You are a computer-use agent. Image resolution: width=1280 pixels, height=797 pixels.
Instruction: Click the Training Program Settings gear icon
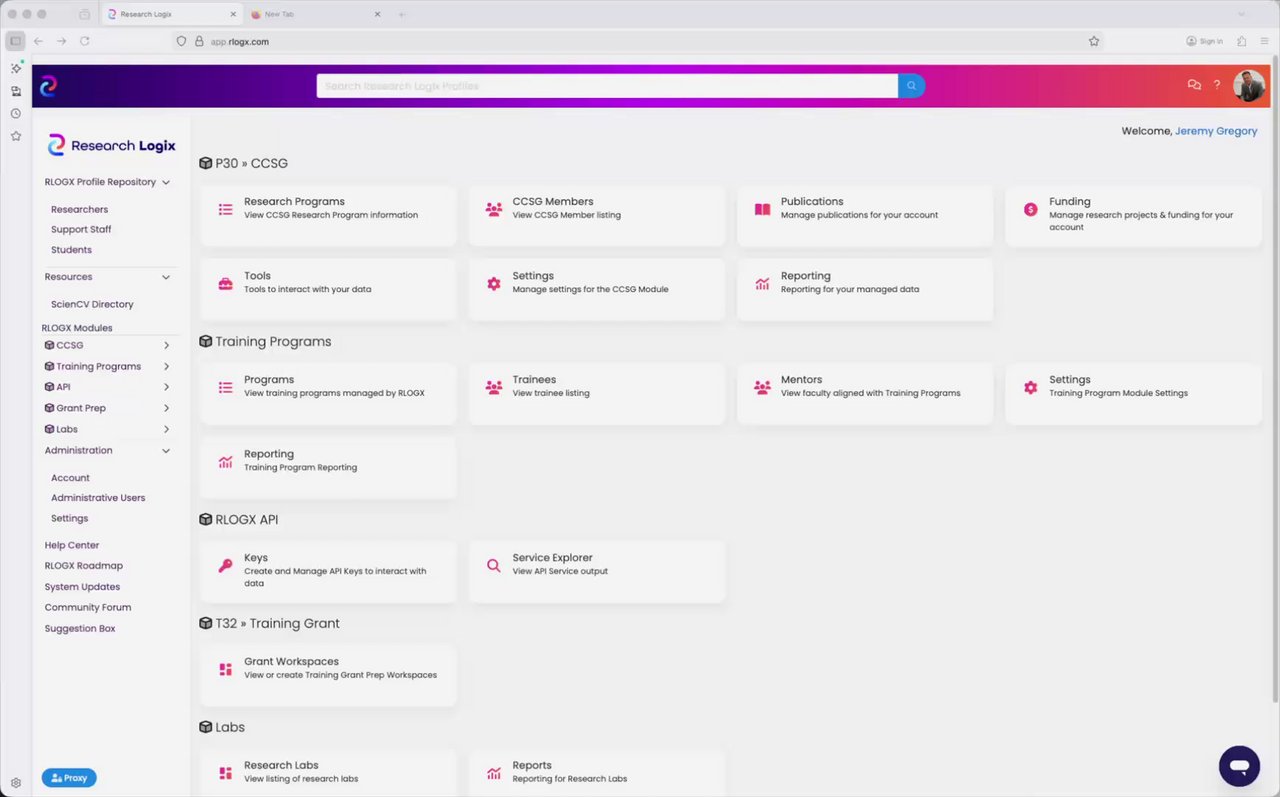(x=1031, y=388)
